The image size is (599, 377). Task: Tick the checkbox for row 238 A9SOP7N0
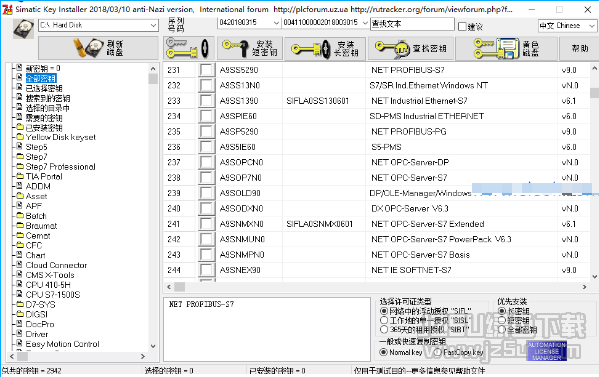(x=206, y=178)
